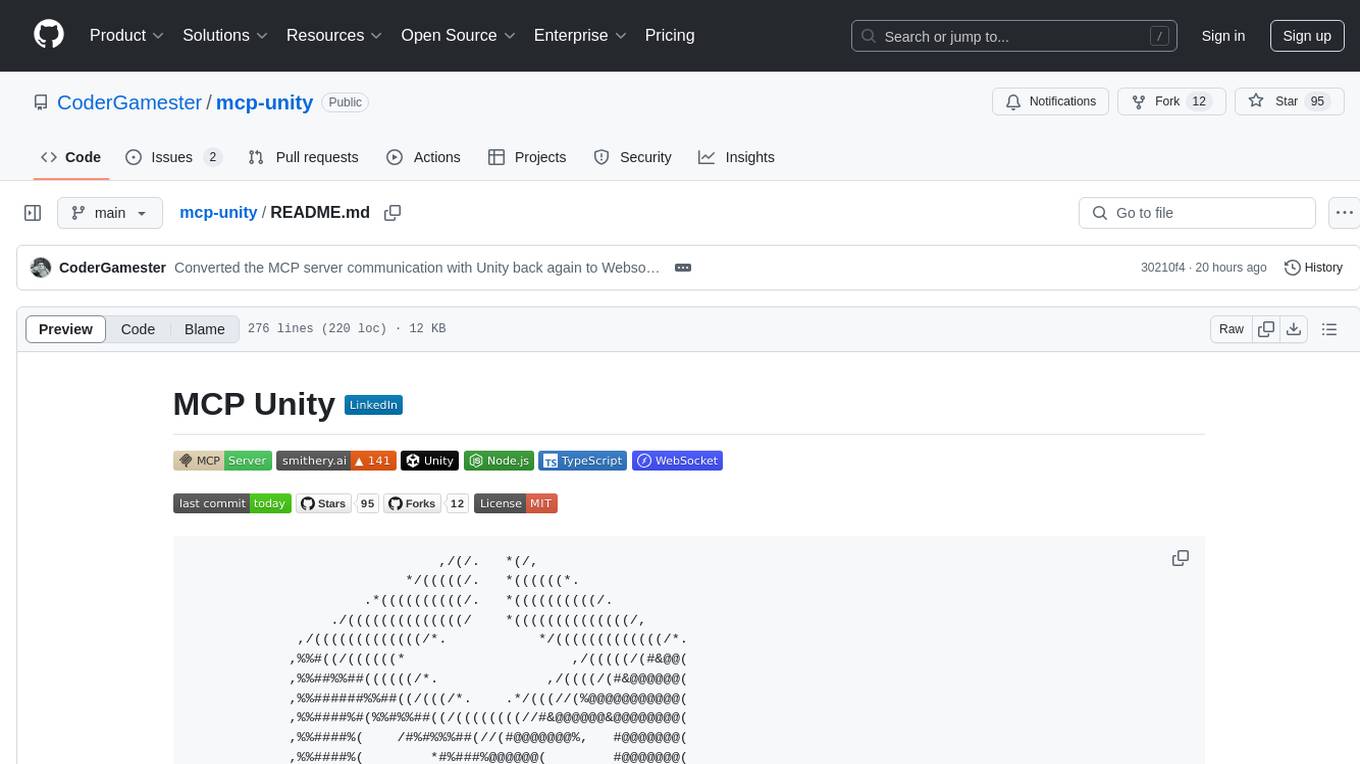Toggle the file tree side panel
This screenshot has height=764, width=1360.
(32, 213)
